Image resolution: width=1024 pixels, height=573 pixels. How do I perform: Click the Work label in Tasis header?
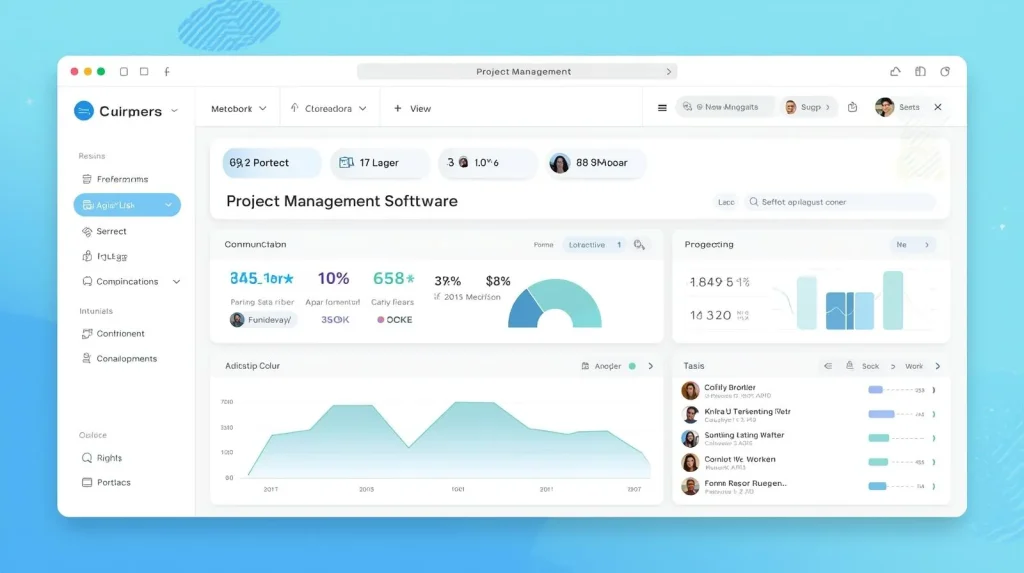tap(914, 367)
